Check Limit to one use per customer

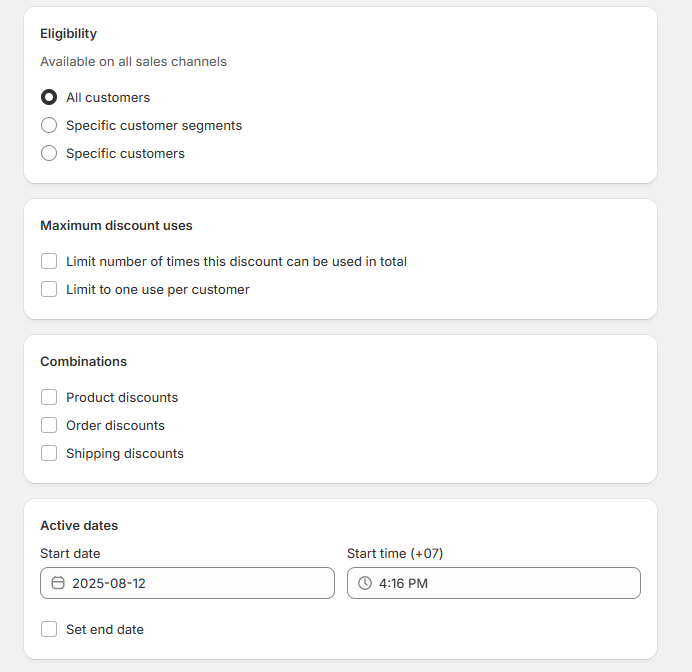pos(49,289)
